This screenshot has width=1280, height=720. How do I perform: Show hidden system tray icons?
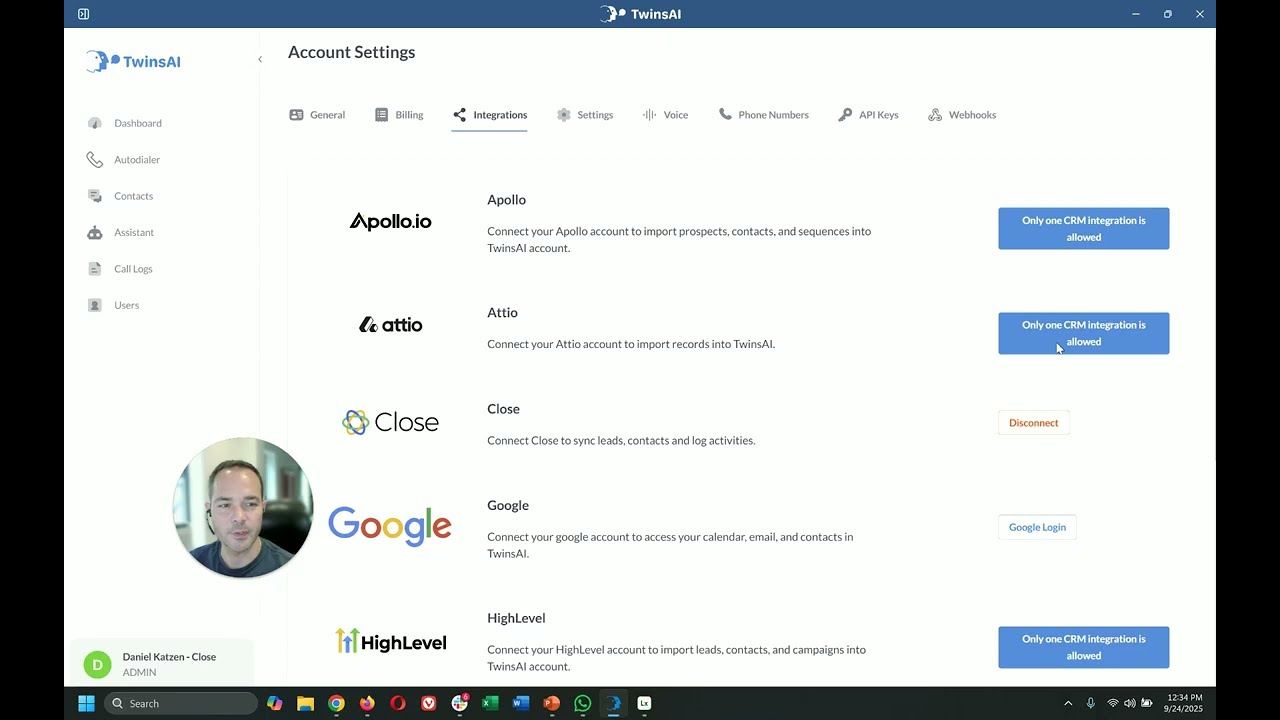[1068, 703]
